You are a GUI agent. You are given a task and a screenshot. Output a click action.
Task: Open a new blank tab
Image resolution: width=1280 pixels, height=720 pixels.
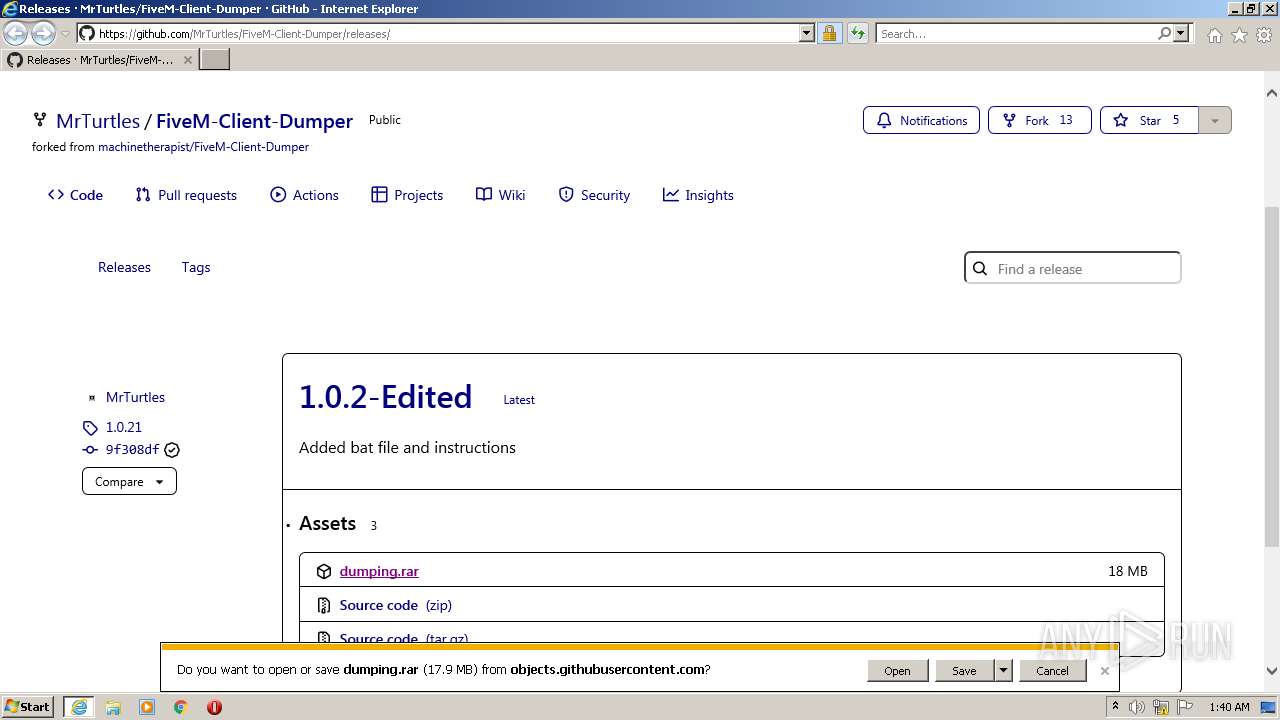(x=215, y=60)
